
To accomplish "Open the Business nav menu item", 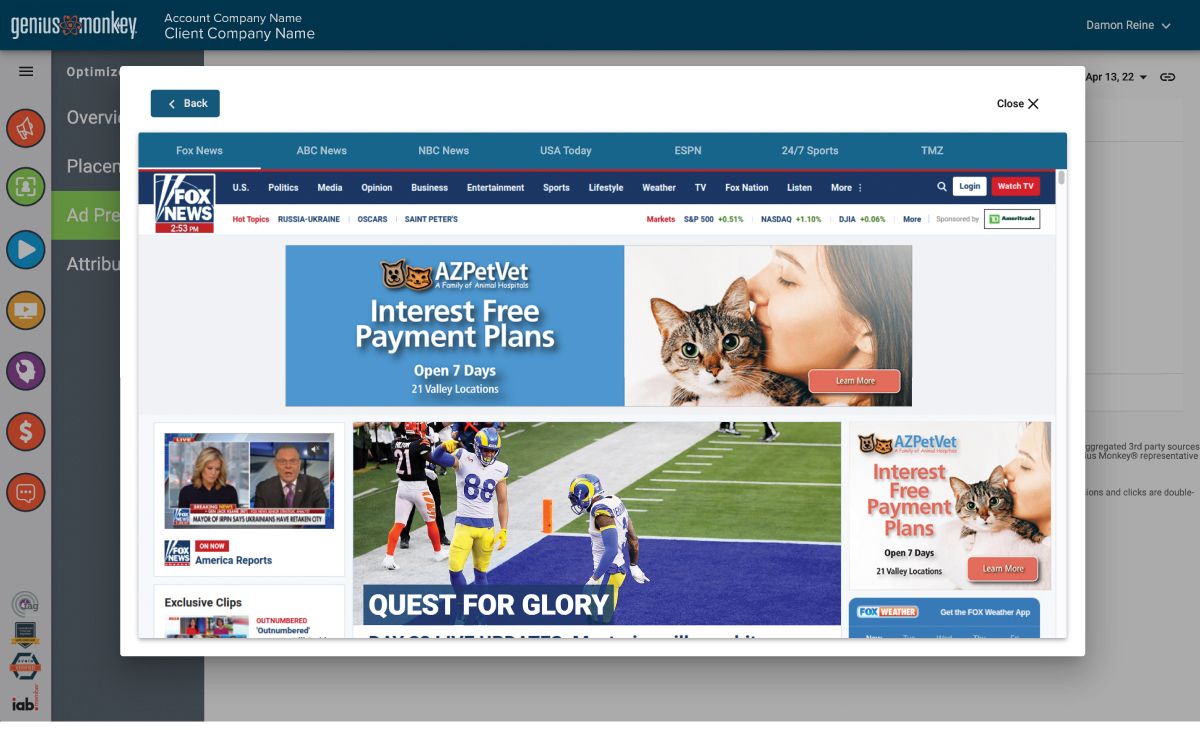I will point(429,187).
